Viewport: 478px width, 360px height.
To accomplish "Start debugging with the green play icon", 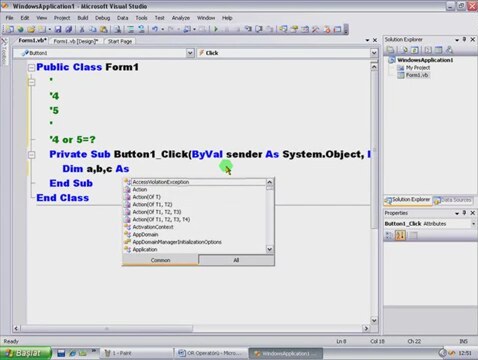I will (x=216, y=29).
